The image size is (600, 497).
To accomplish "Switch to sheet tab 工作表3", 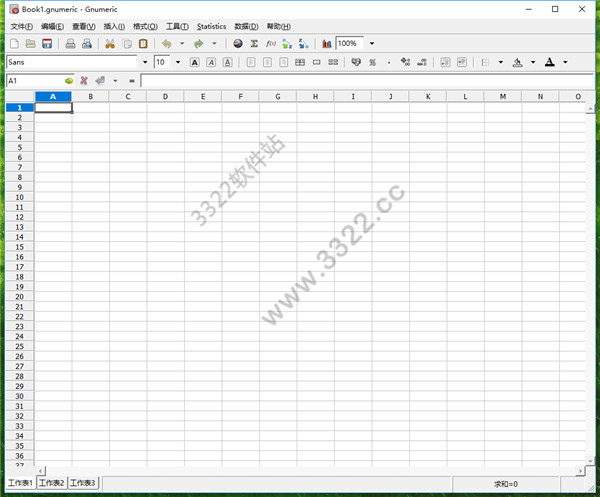I will [83, 483].
